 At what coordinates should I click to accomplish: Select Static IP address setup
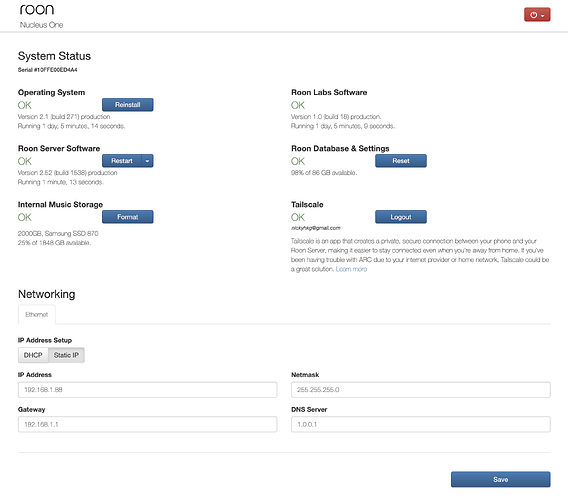pos(66,355)
